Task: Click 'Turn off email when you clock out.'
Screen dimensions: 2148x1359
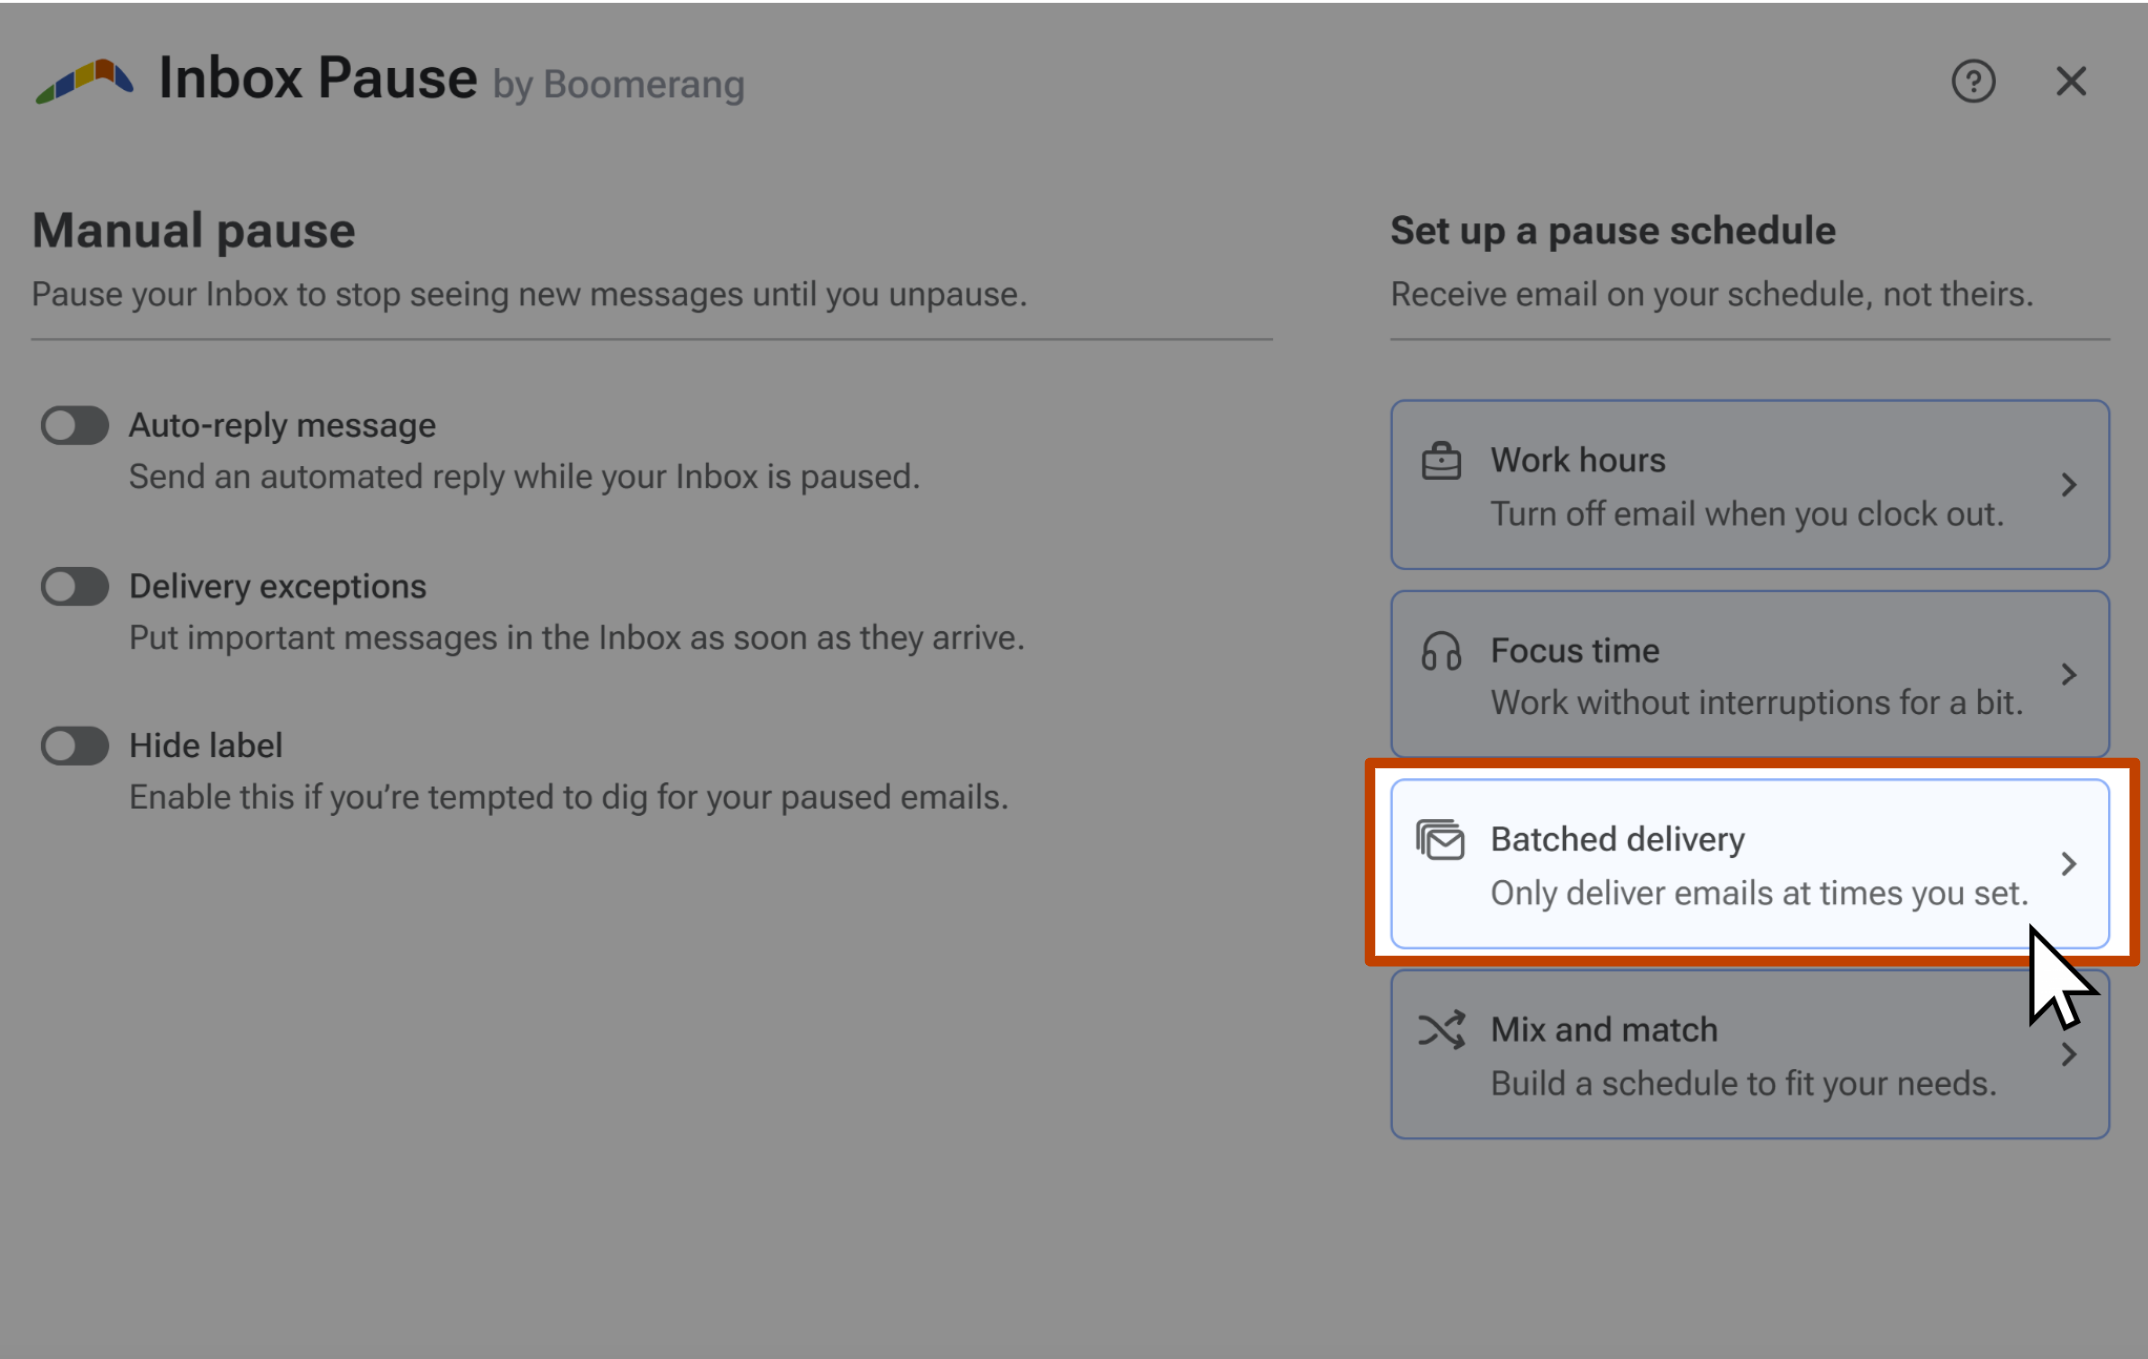Action: tap(1747, 514)
